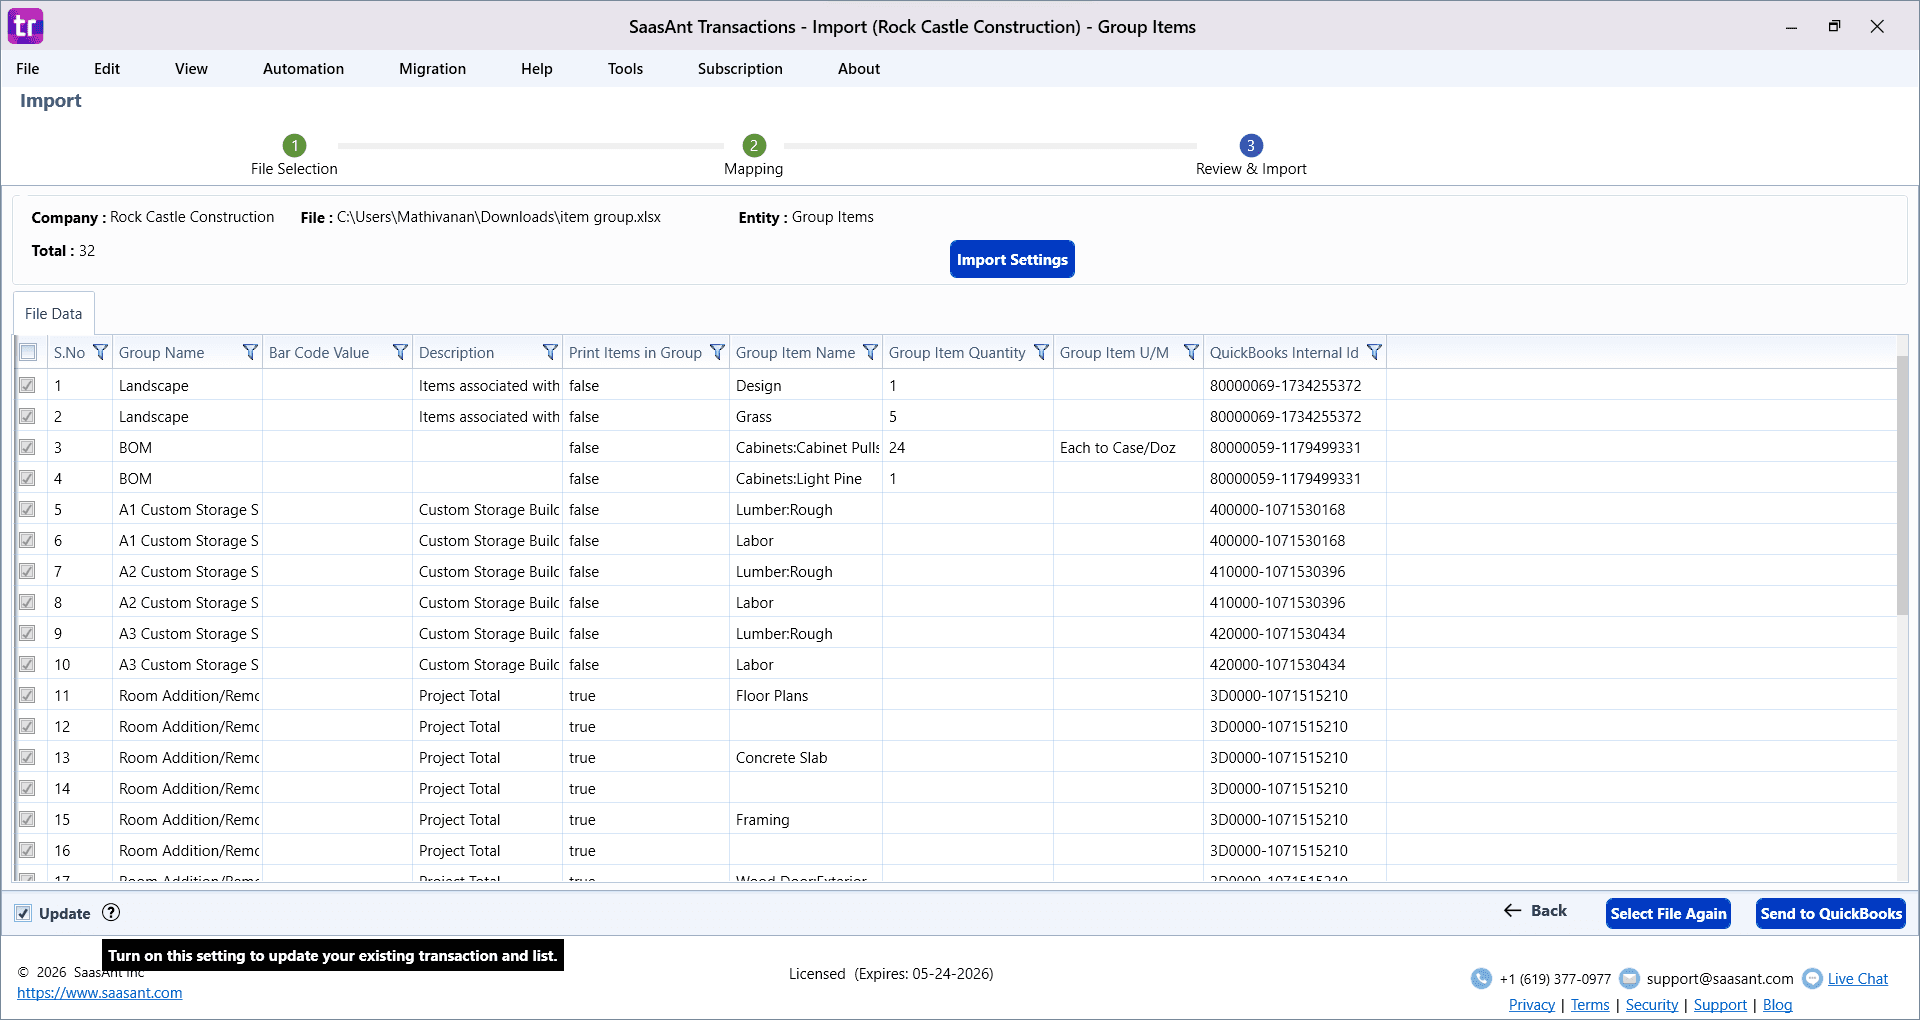Click the SaasAnt Transactions app logo icon
The width and height of the screenshot is (1920, 1020).
coord(26,26)
